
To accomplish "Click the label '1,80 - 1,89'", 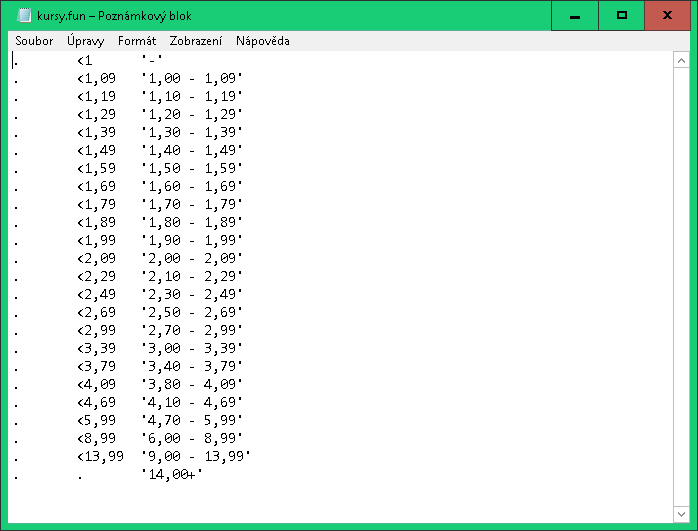I will (192, 223).
